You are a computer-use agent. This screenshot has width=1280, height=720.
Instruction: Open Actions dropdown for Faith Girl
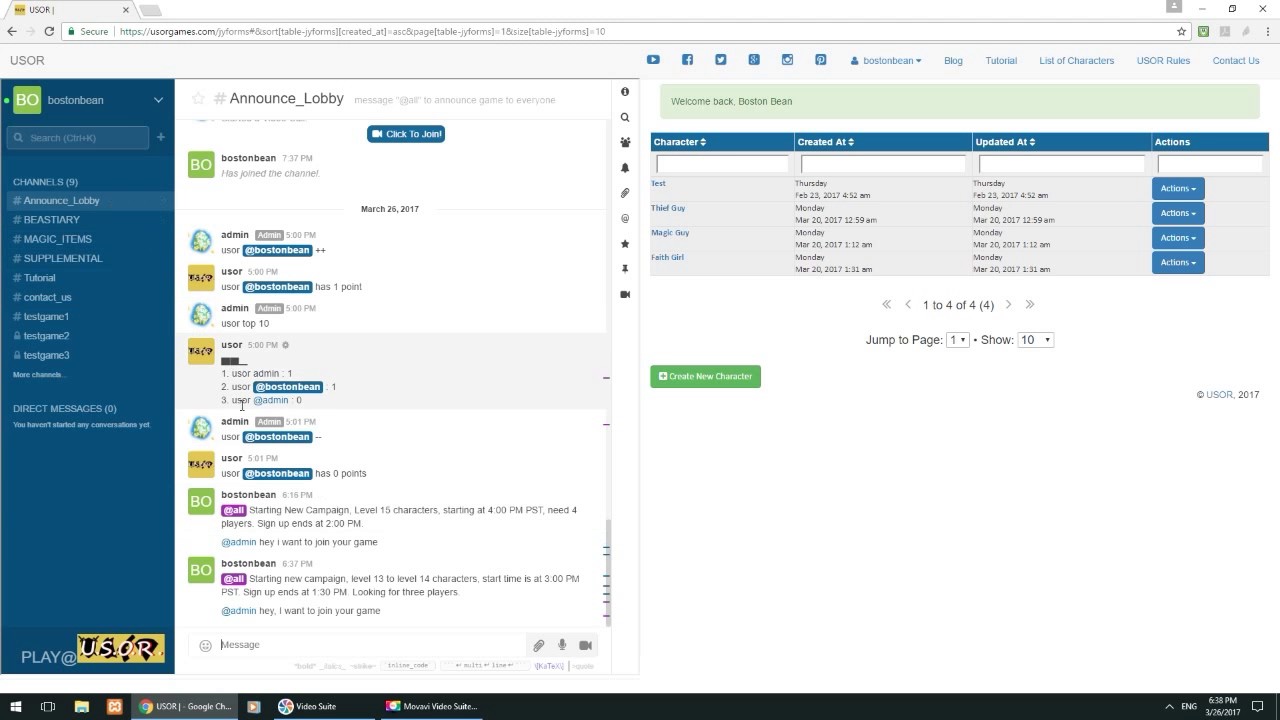1178,262
